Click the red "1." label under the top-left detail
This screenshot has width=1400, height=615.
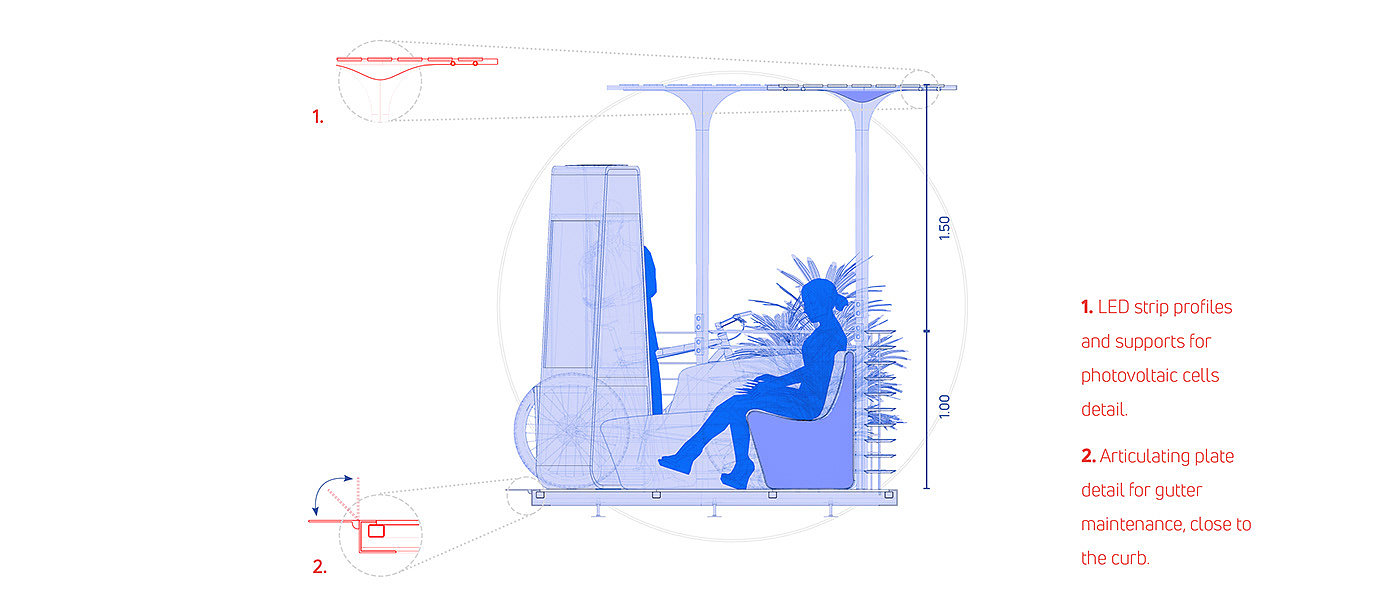click(318, 117)
